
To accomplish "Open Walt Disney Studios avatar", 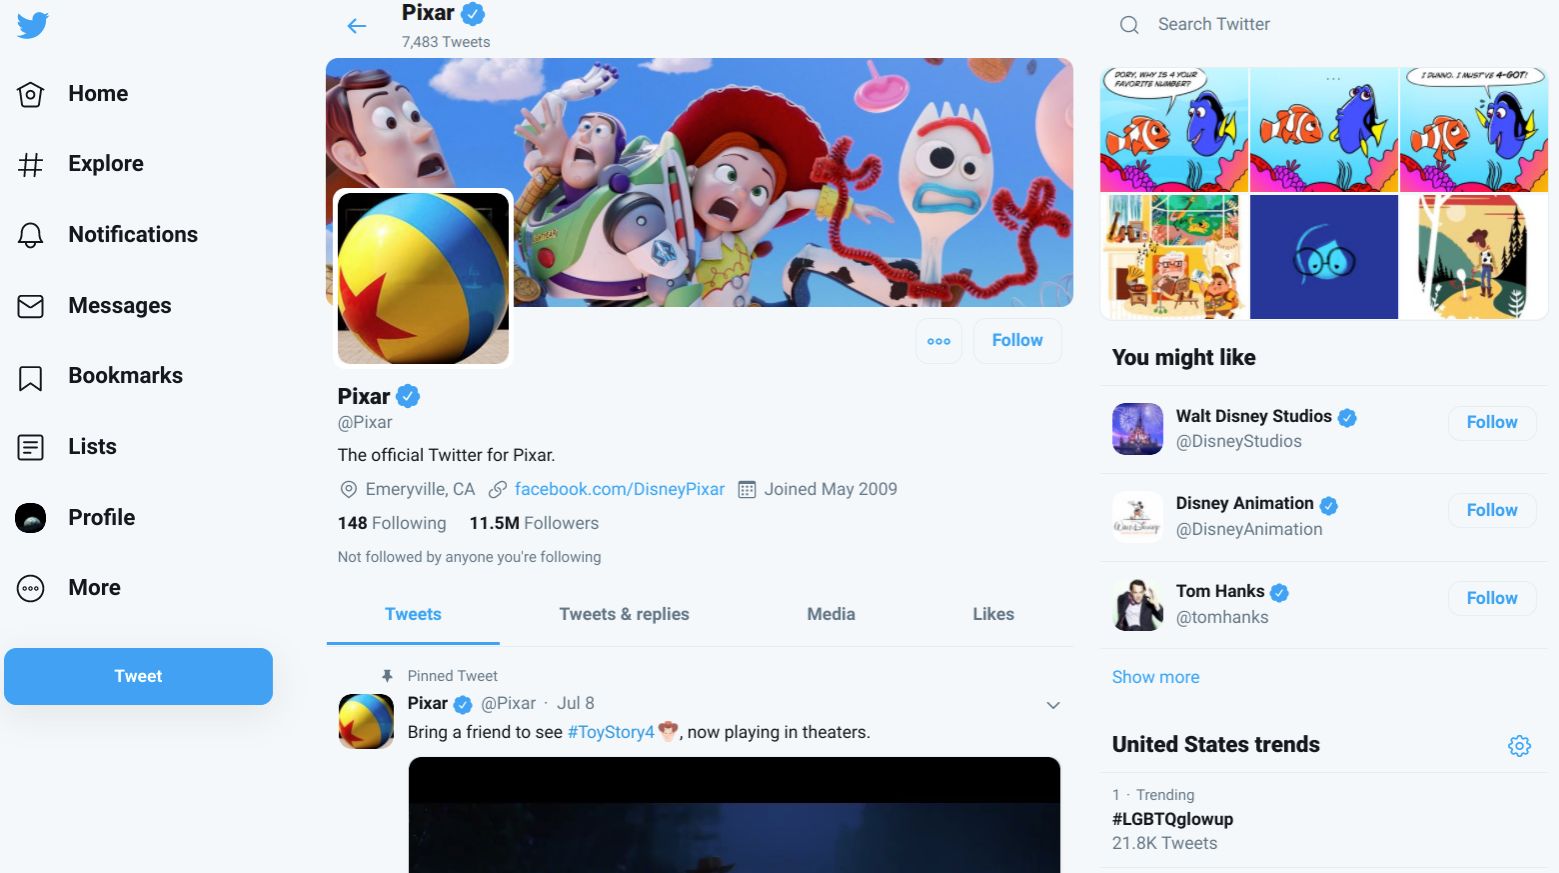I will (x=1138, y=429).
